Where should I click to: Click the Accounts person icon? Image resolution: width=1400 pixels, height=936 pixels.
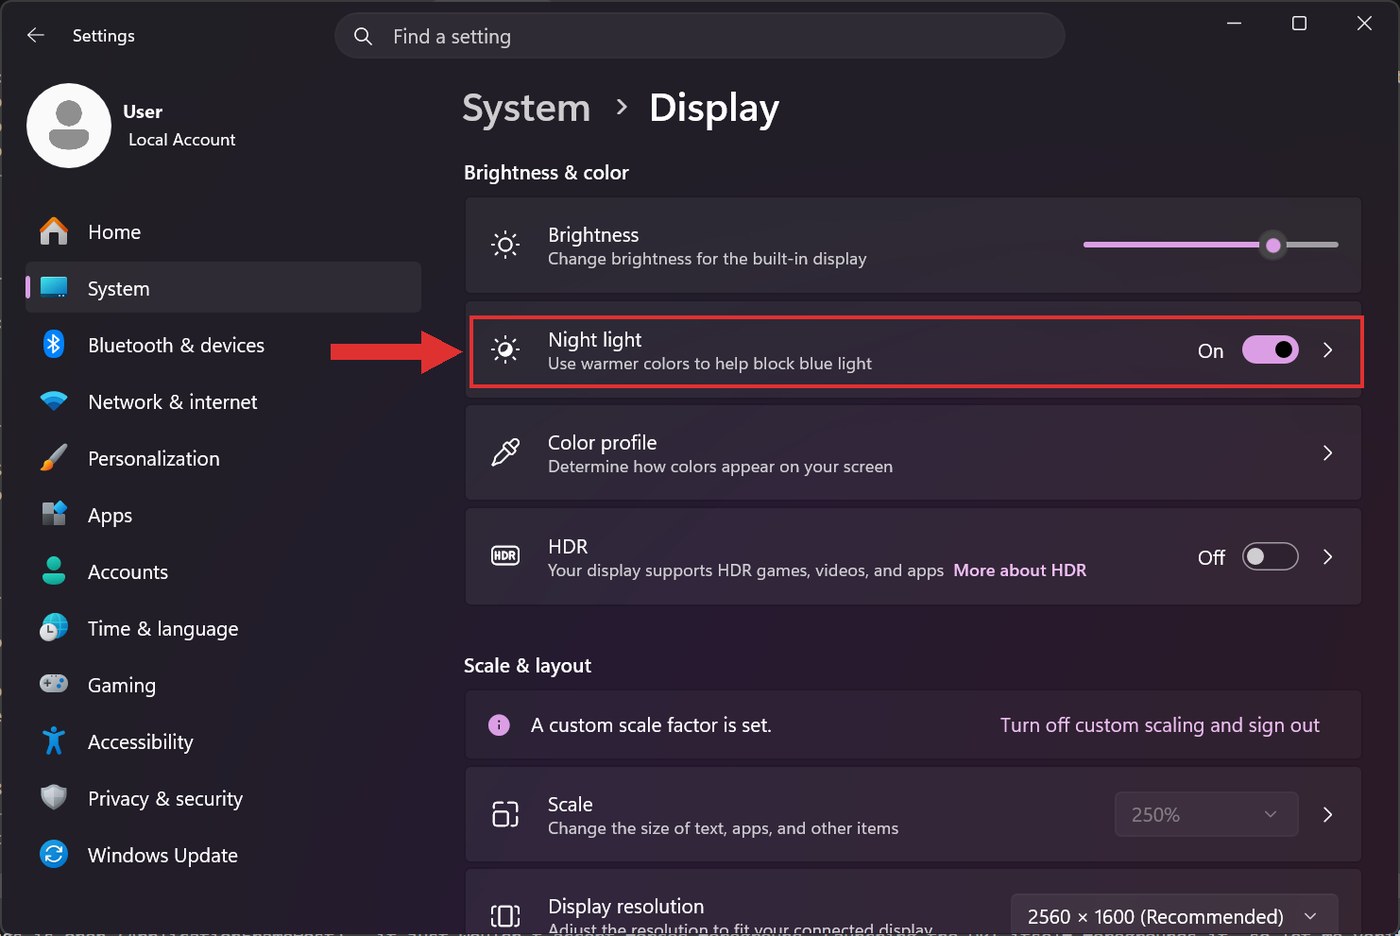[54, 571]
